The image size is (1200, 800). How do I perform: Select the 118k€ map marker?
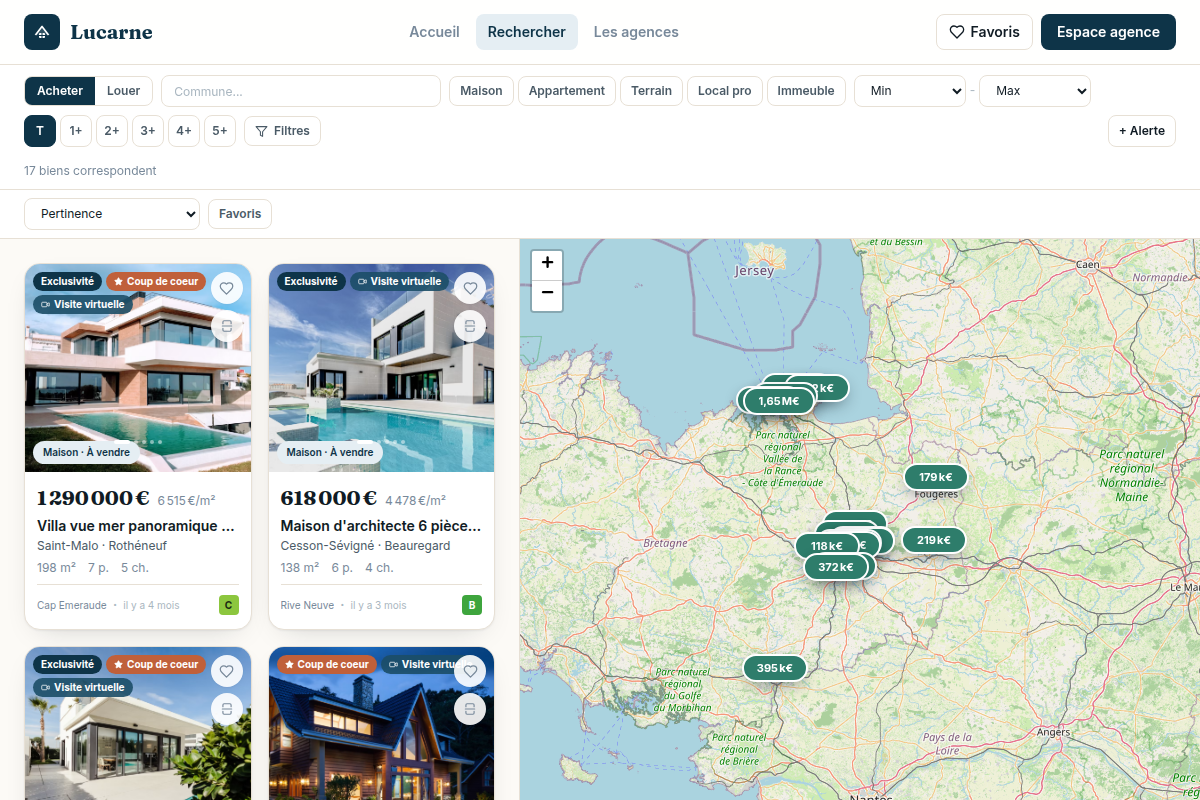pyautogui.click(x=826, y=546)
